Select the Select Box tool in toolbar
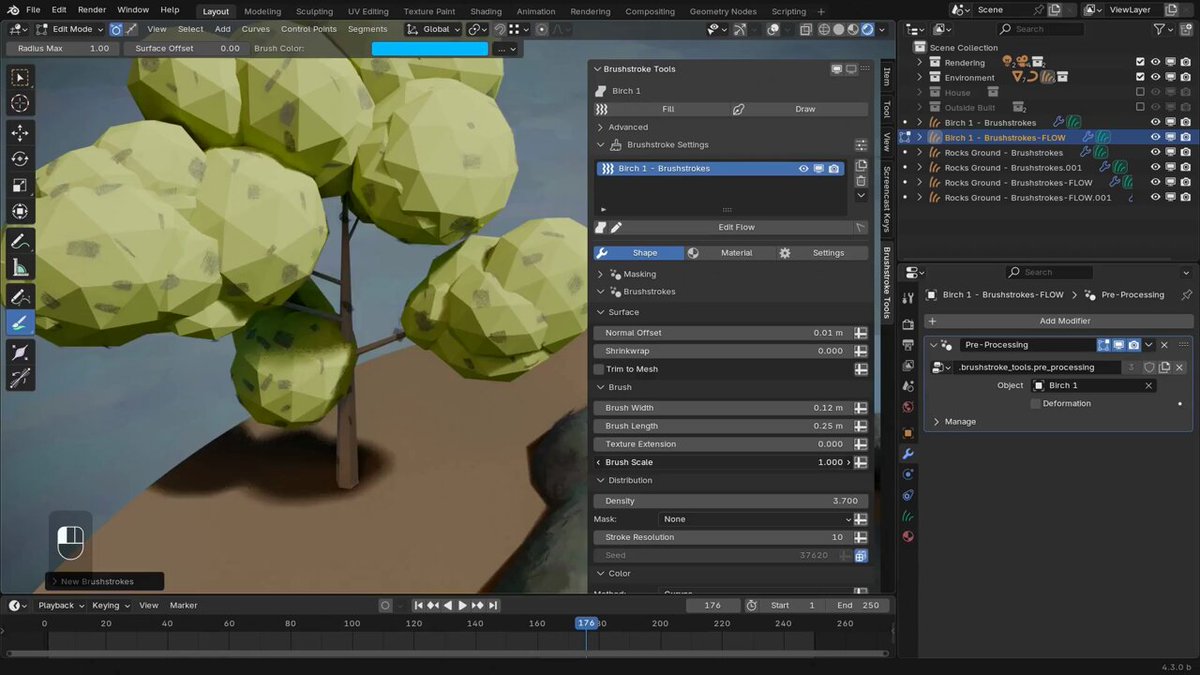The height and width of the screenshot is (675, 1200). click(20, 78)
